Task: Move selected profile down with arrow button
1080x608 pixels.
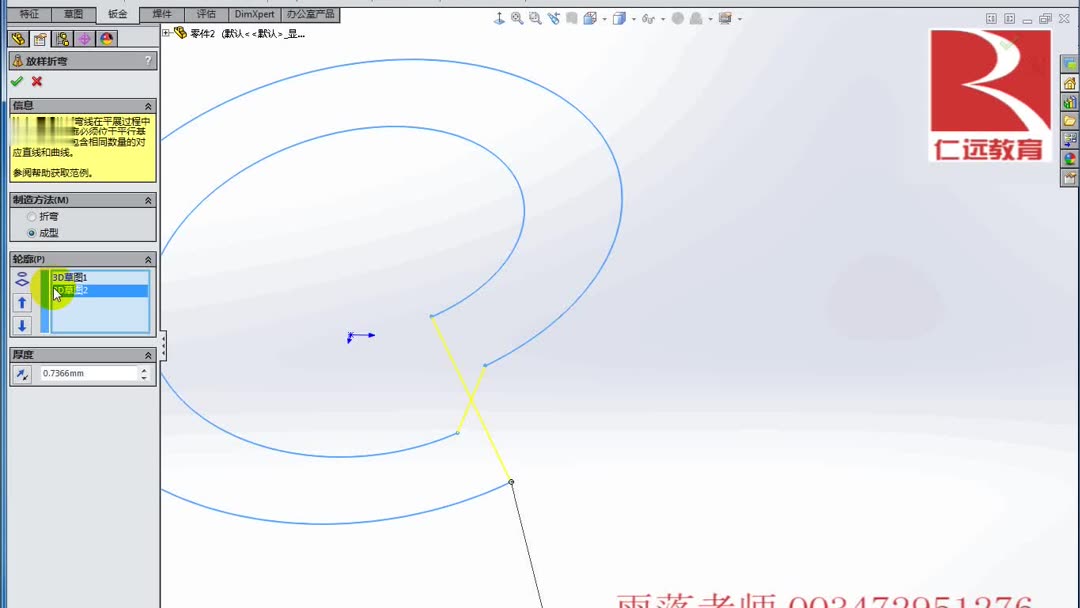Action: (21, 325)
